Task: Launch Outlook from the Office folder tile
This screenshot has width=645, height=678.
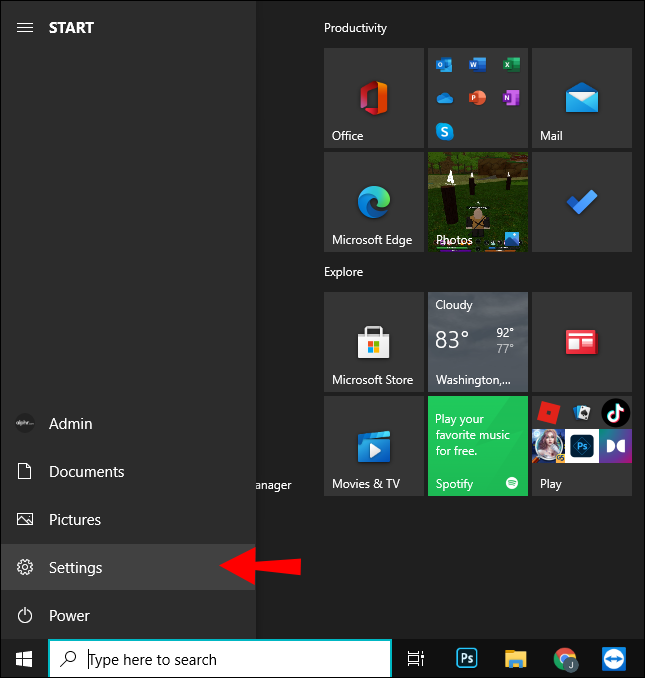Action: pyautogui.click(x=444, y=65)
